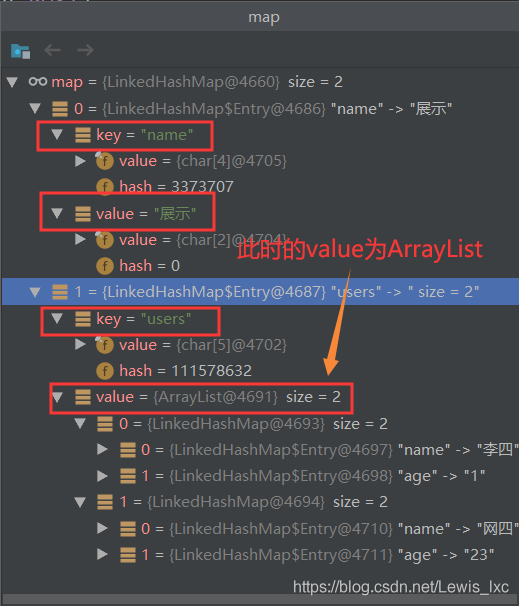
Task: Collapse the root map LinkedHashMap@4660 node
Action: pyautogui.click(x=12, y=82)
